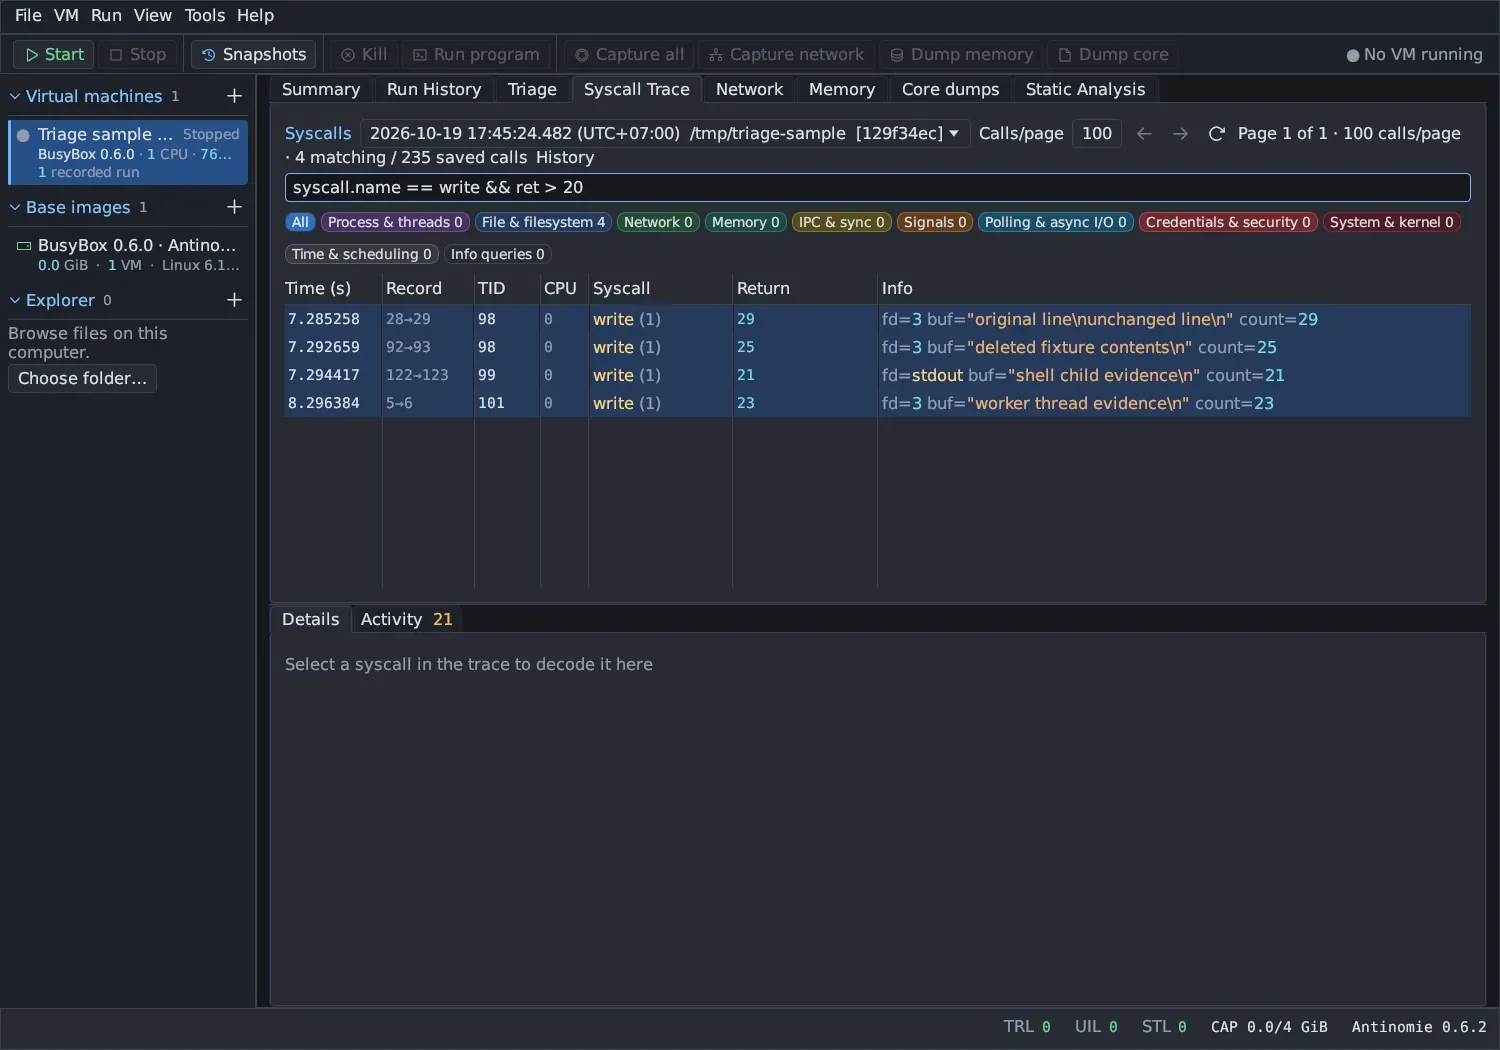The width and height of the screenshot is (1500, 1050).
Task: Switch to the Triage tab
Action: pyautogui.click(x=532, y=89)
